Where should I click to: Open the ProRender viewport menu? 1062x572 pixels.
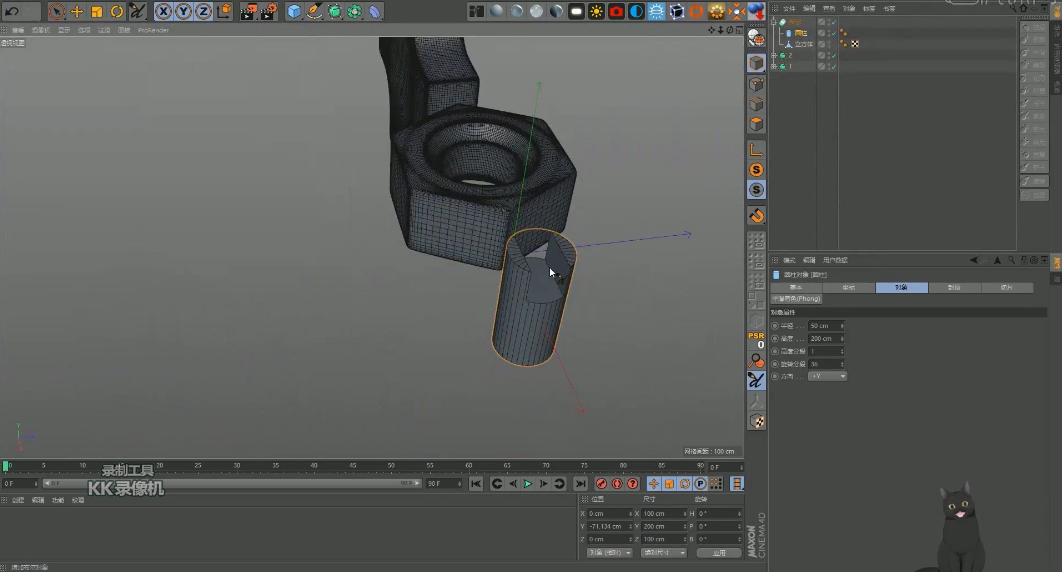pyautogui.click(x=153, y=30)
